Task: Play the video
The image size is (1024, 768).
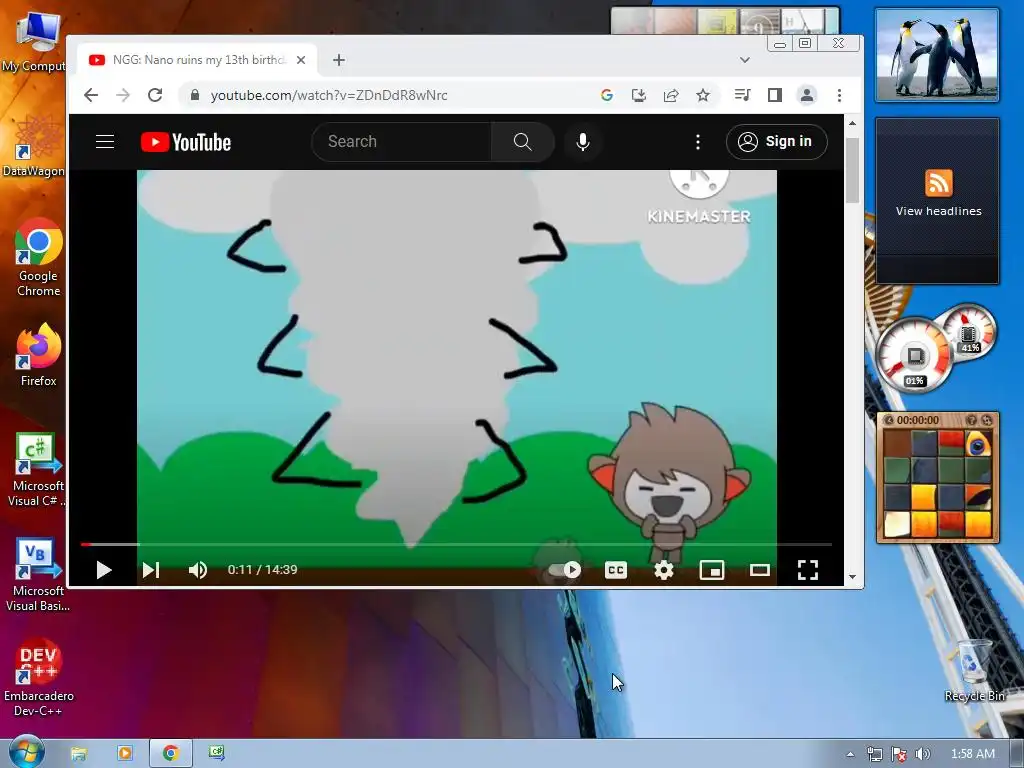Action: coord(103,570)
